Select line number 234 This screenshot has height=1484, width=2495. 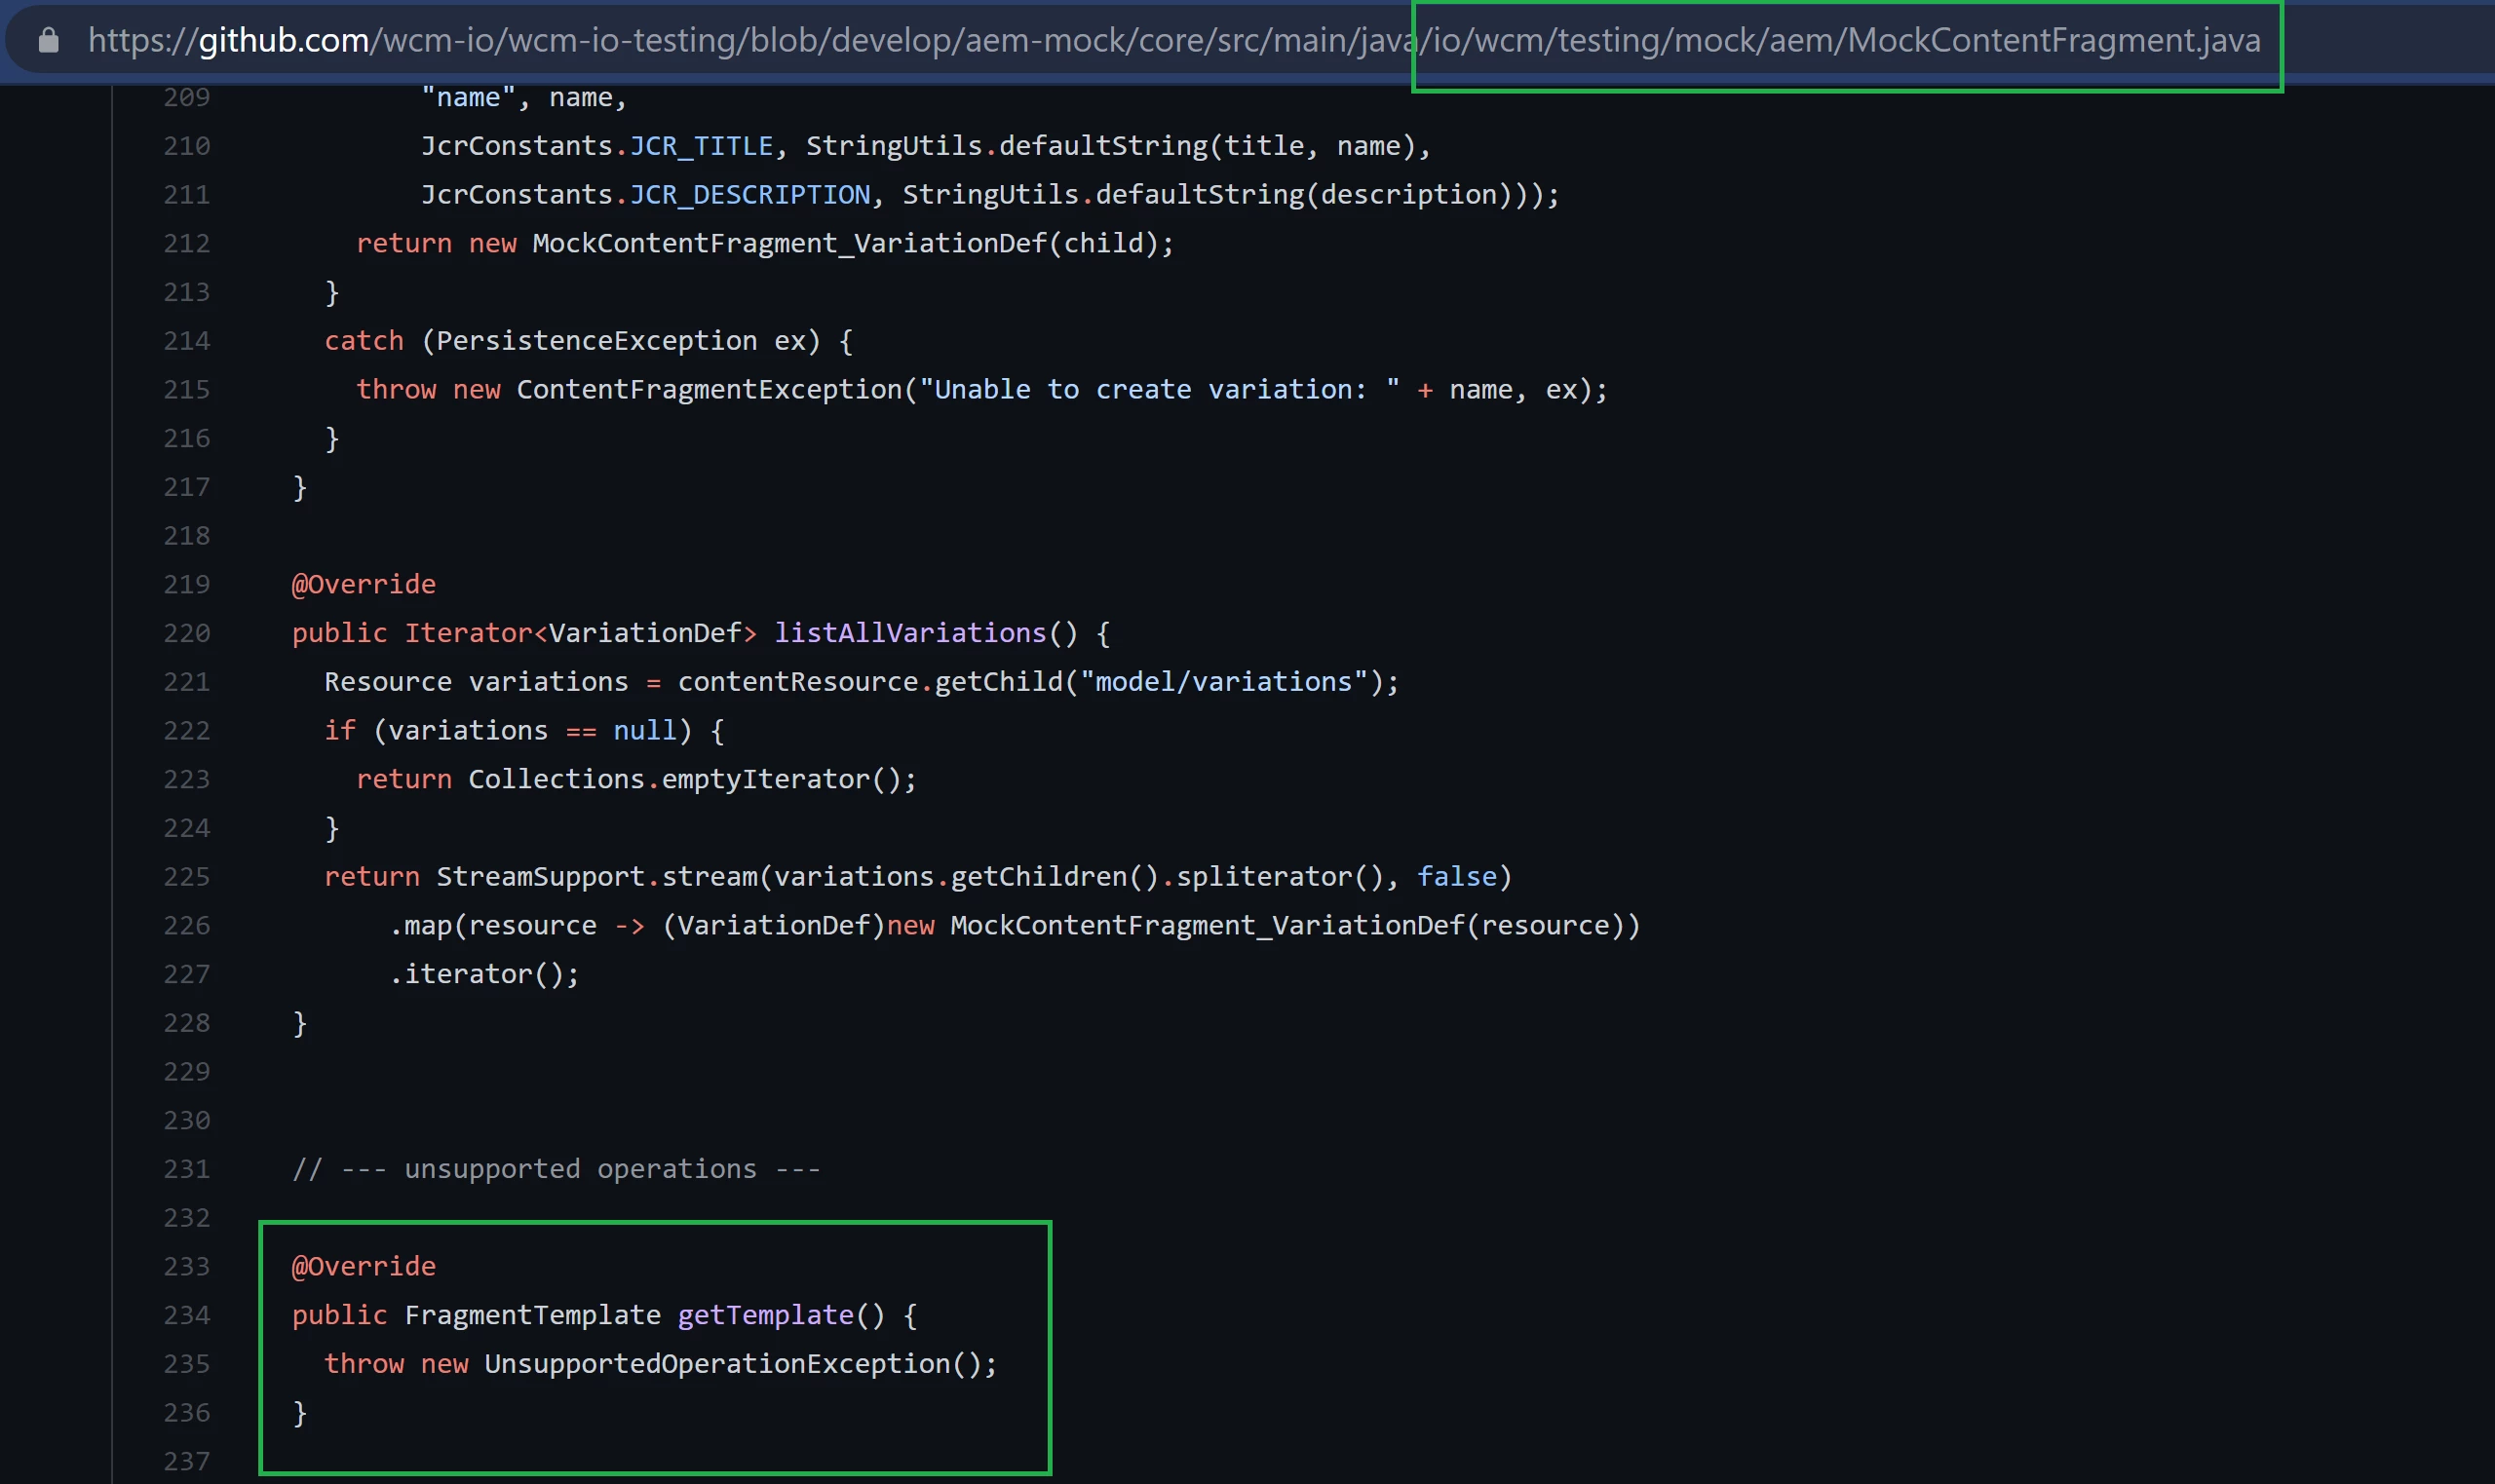click(x=187, y=1315)
